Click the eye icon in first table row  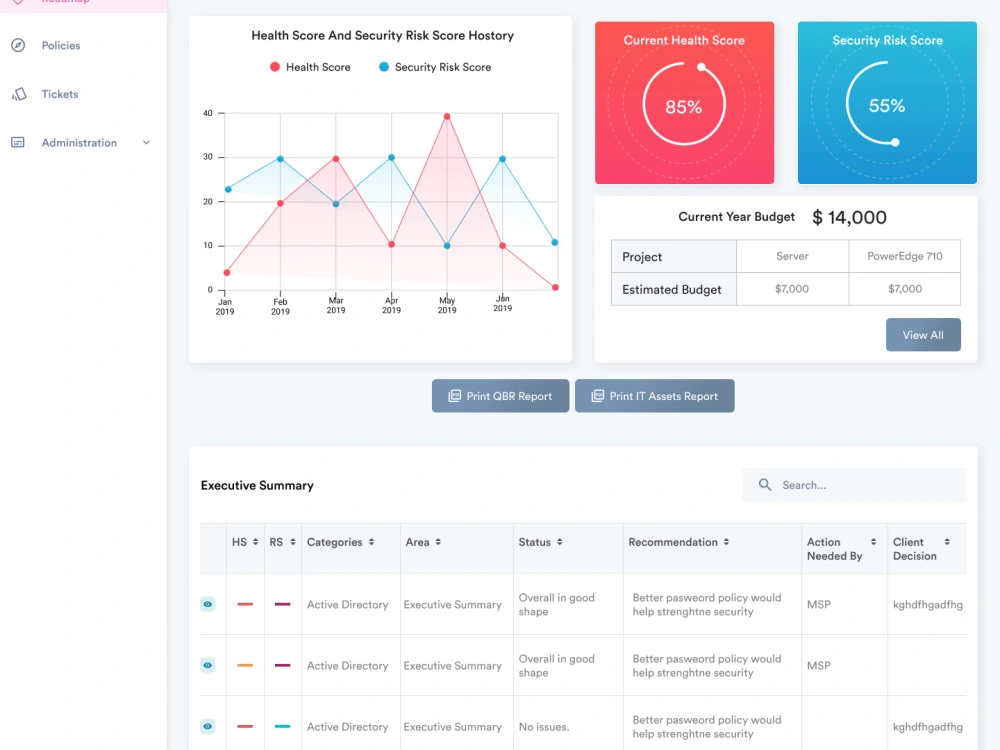[x=208, y=604]
